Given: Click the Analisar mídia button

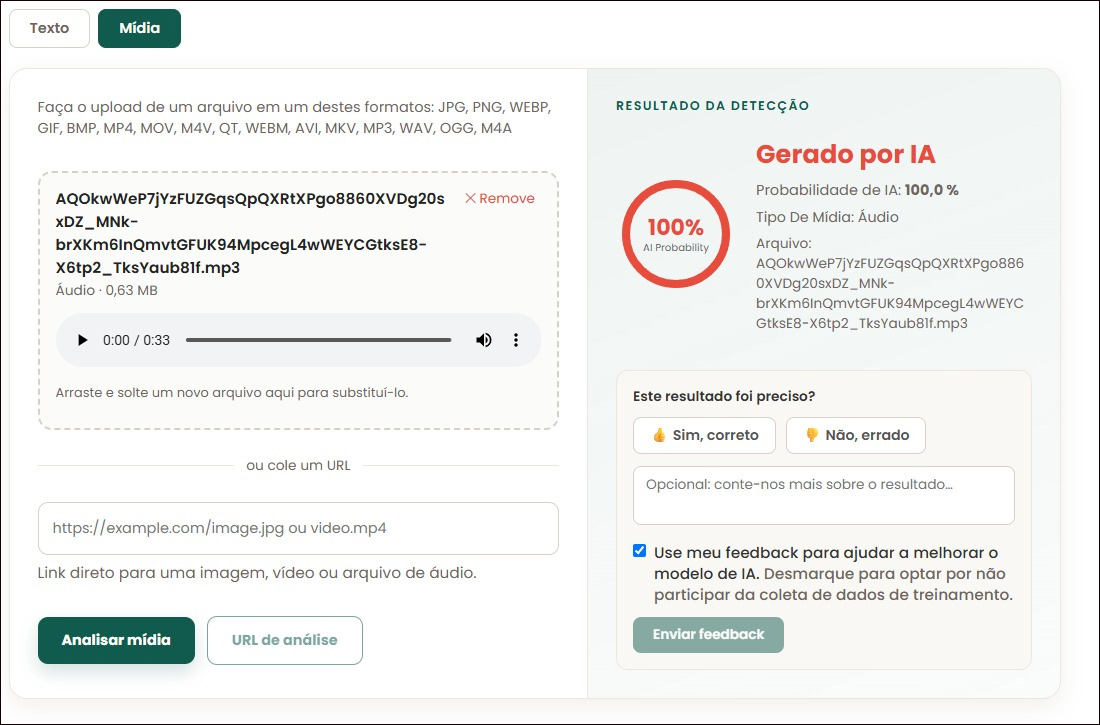Looking at the screenshot, I should coord(116,640).
